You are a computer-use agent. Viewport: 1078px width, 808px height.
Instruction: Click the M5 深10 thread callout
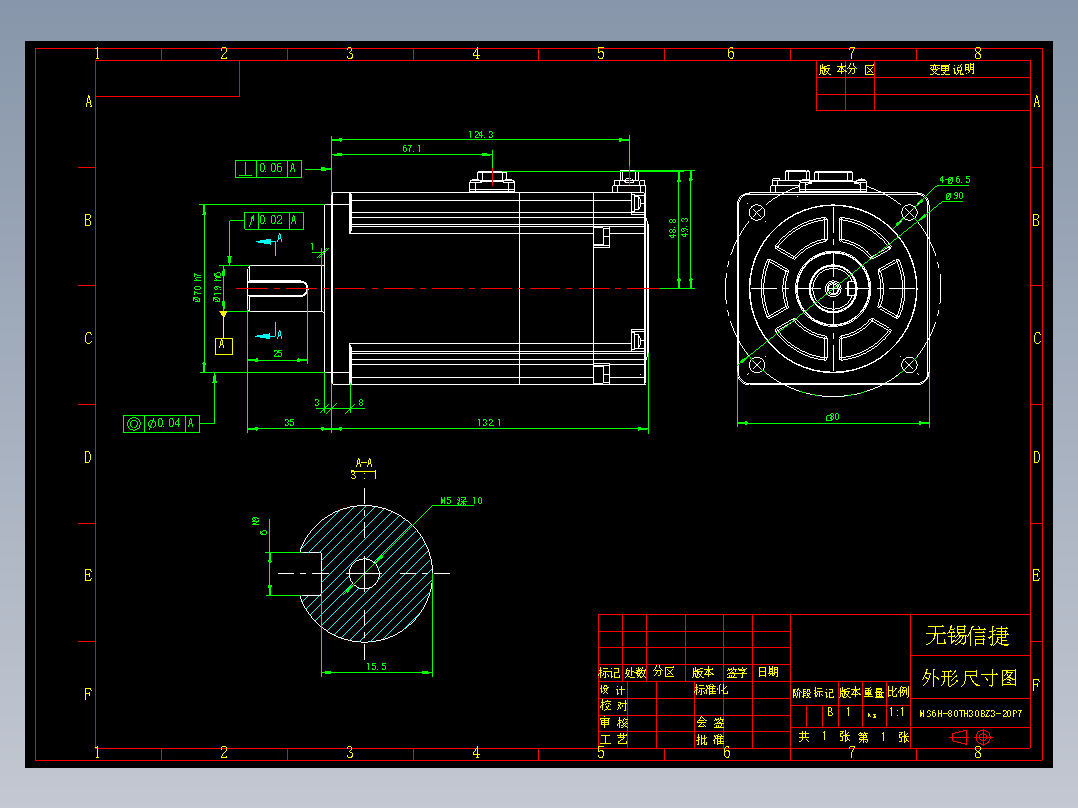pos(462,501)
